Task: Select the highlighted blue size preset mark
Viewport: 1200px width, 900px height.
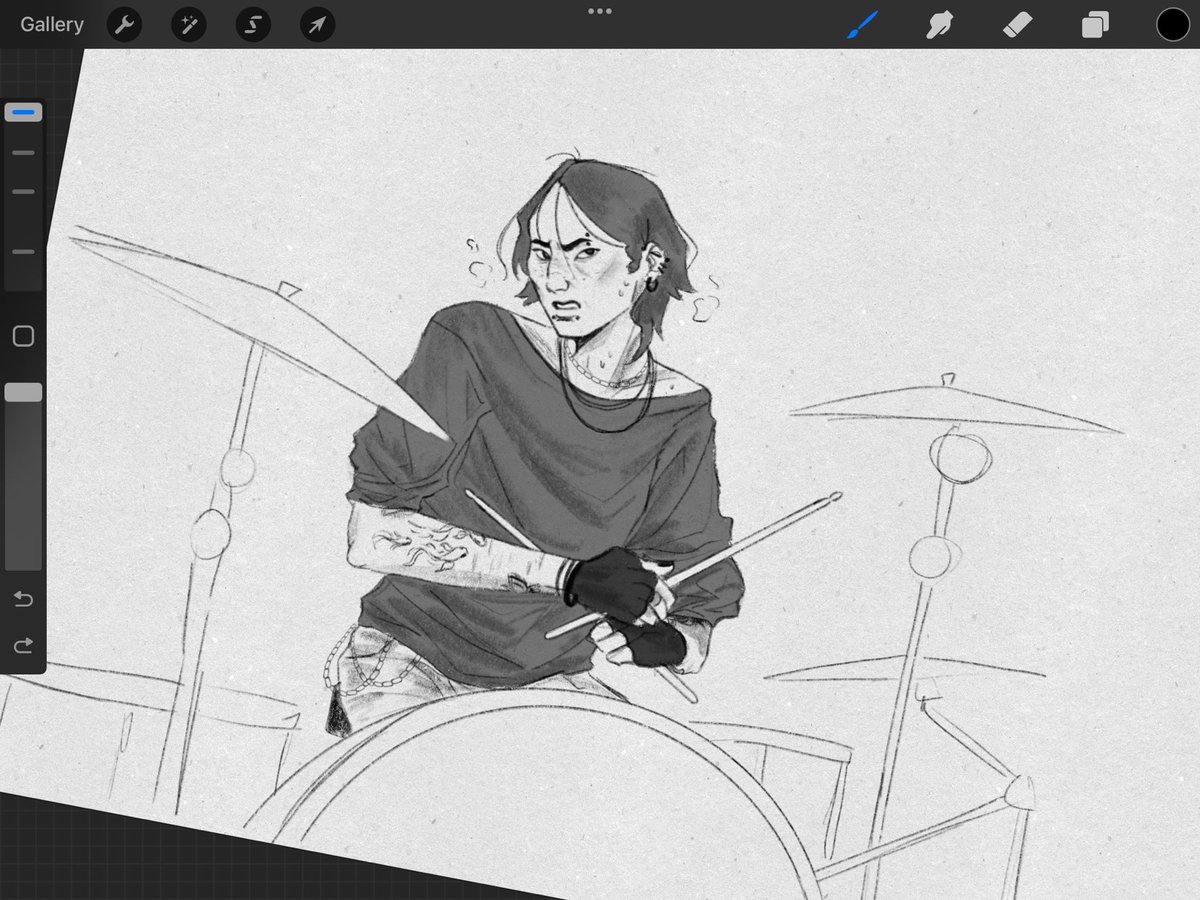Action: 23,112
